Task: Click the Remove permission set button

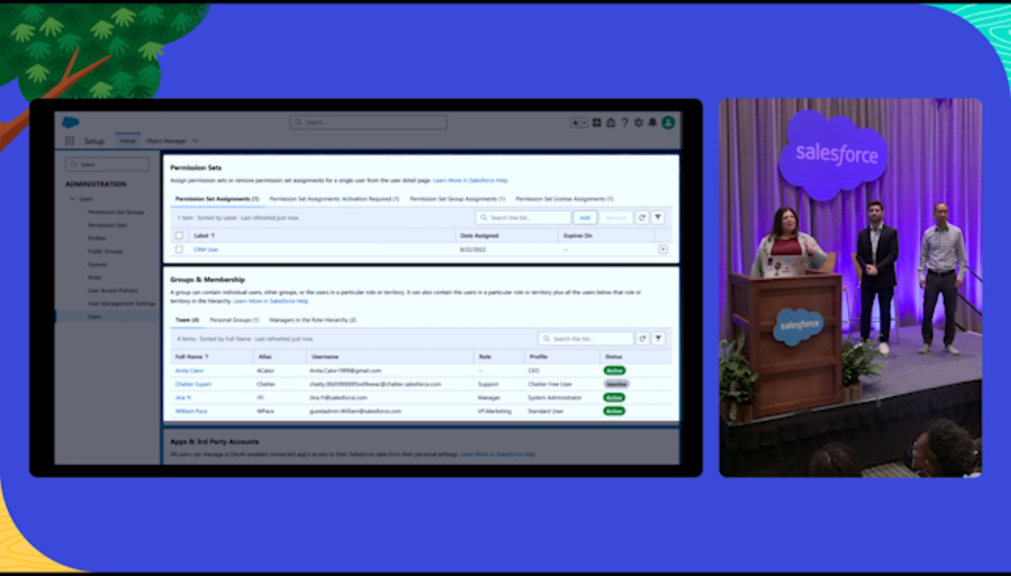Action: (616, 218)
